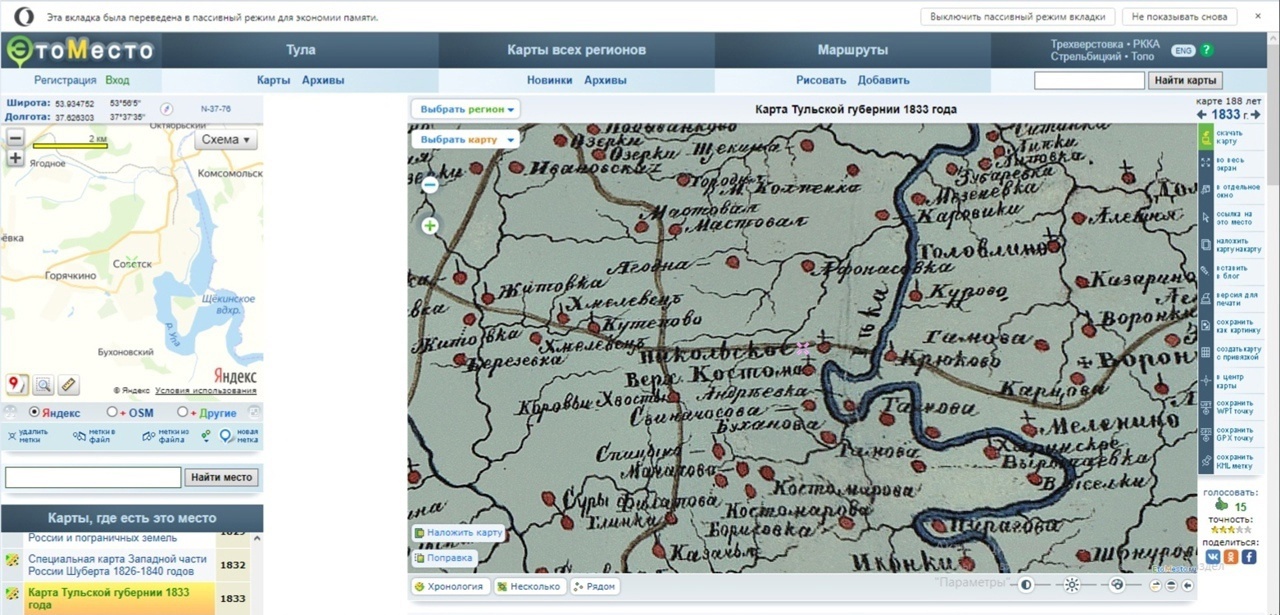Viewport: 1280px width, 615px height.
Task: Select the Другие radio button
Action: click(x=182, y=412)
